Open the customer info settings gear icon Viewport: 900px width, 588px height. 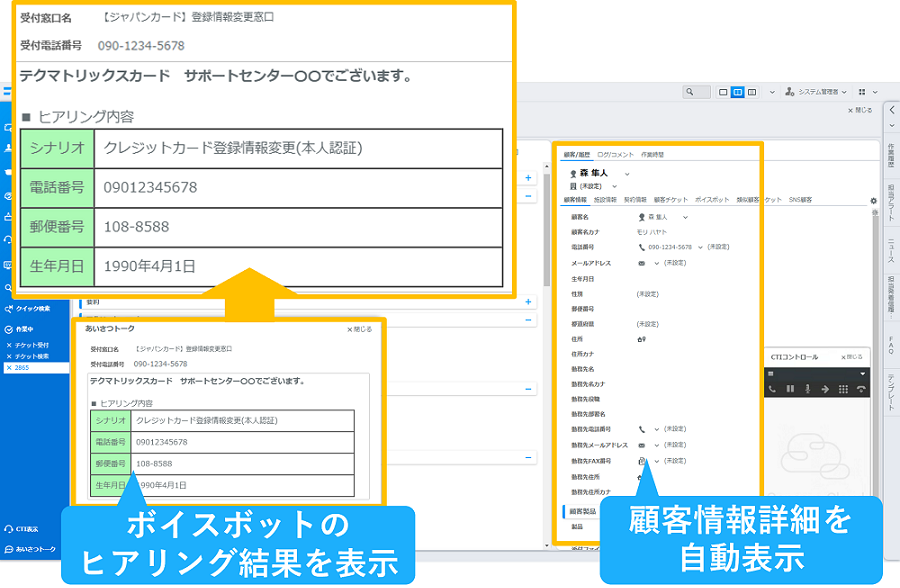tap(874, 201)
